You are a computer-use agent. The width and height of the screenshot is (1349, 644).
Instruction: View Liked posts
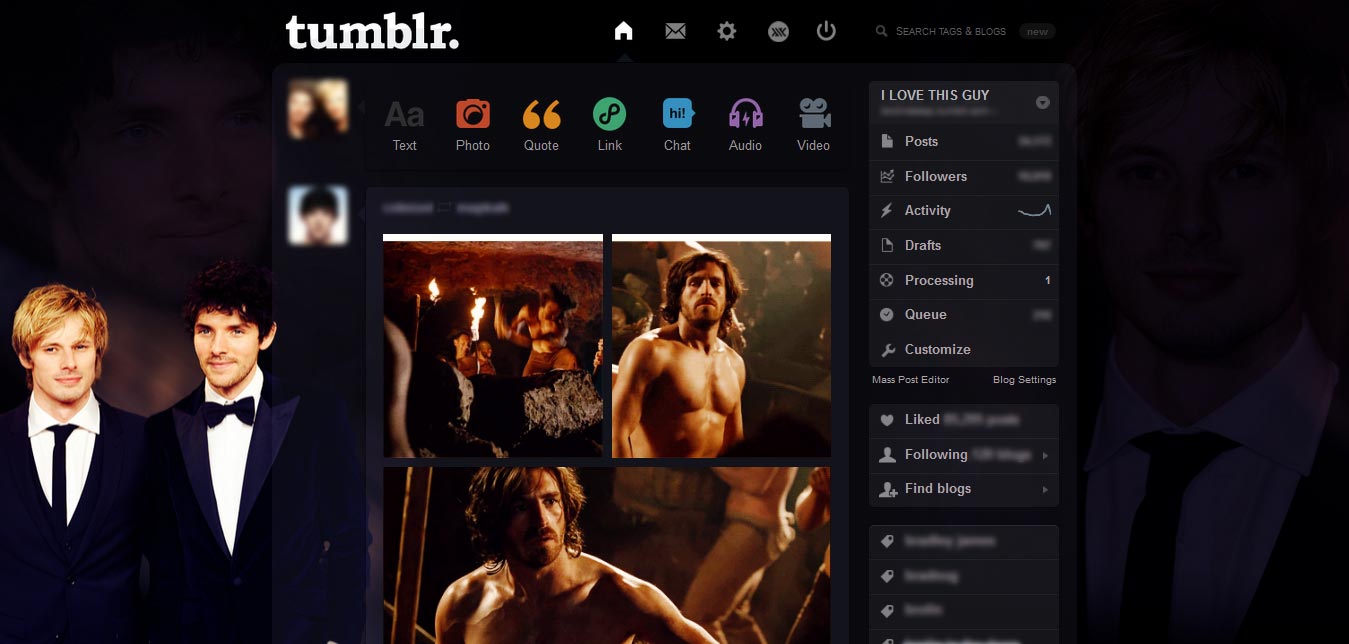[964, 420]
